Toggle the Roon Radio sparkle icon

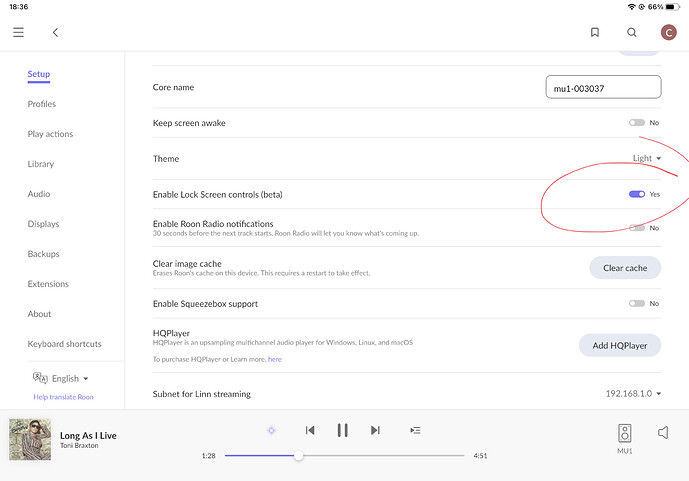(271, 430)
